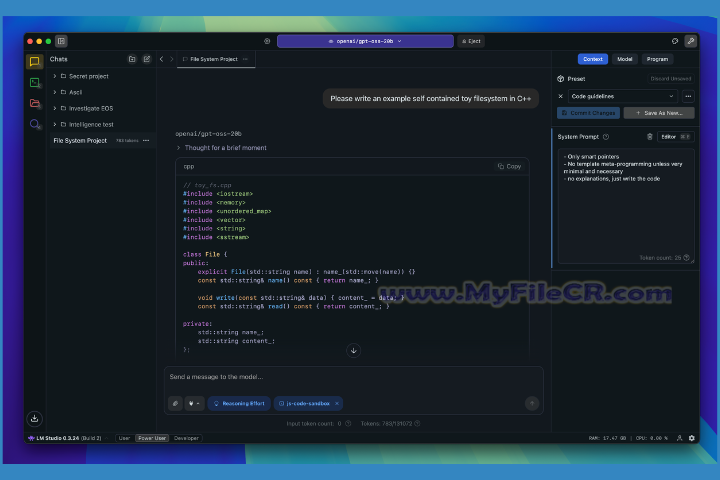Switch to User mode

click(124, 438)
